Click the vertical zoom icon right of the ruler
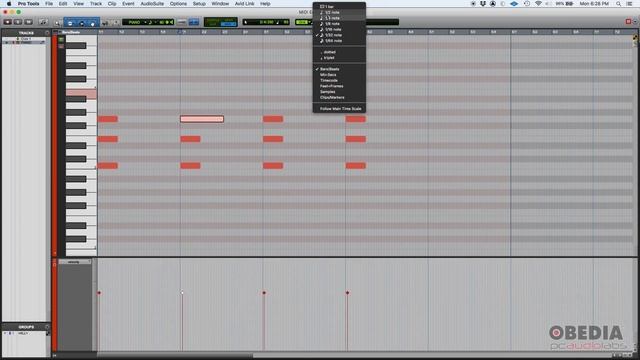The height and width of the screenshot is (360, 640). click(x=635, y=38)
